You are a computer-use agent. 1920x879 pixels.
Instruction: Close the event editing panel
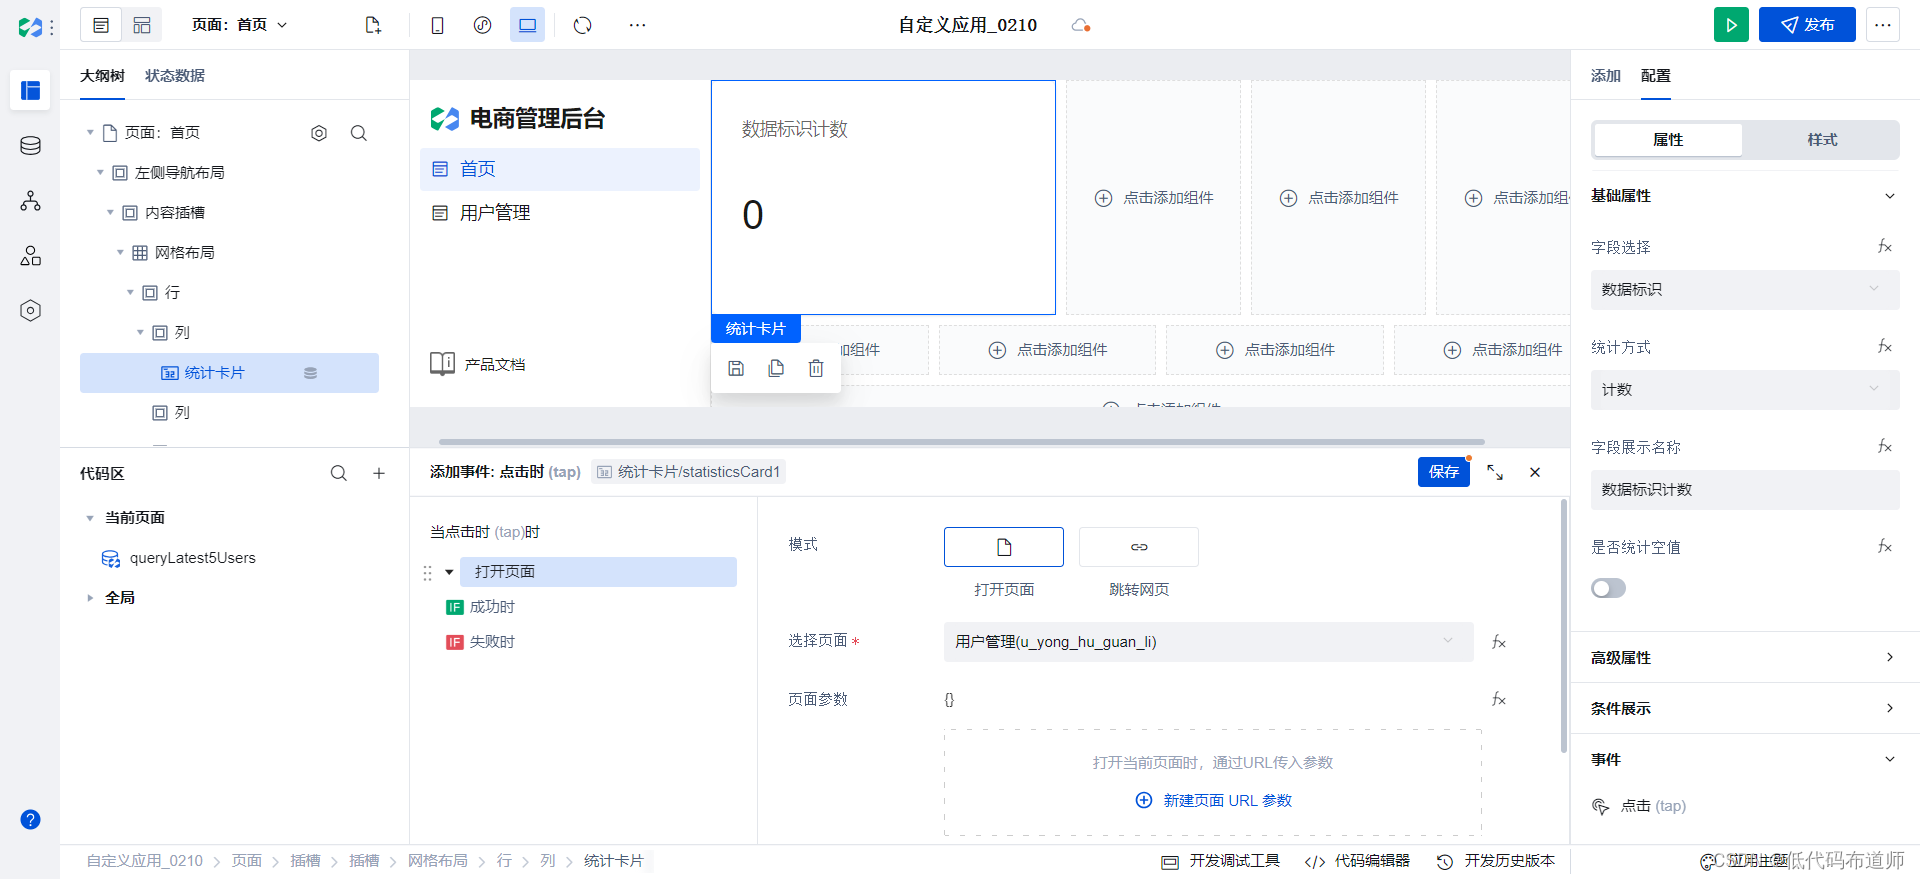(x=1535, y=472)
